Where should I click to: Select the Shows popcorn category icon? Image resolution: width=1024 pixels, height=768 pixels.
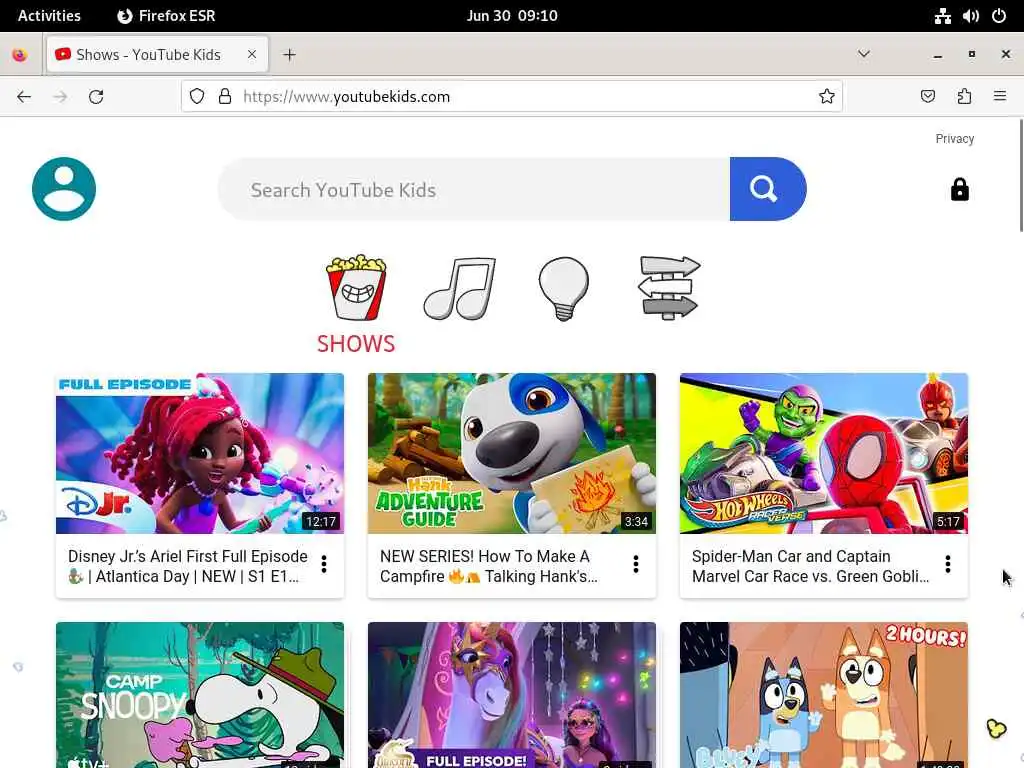pyautogui.click(x=357, y=288)
